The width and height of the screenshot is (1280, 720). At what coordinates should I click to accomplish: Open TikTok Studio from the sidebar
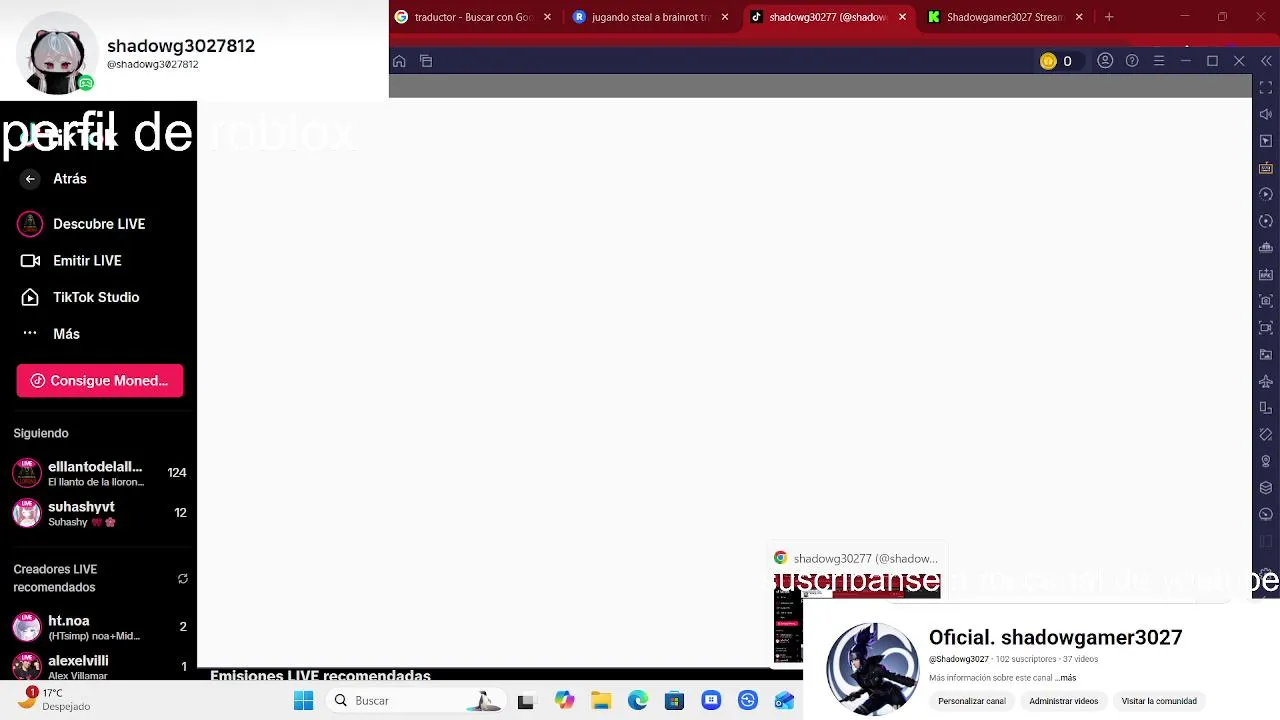98,297
